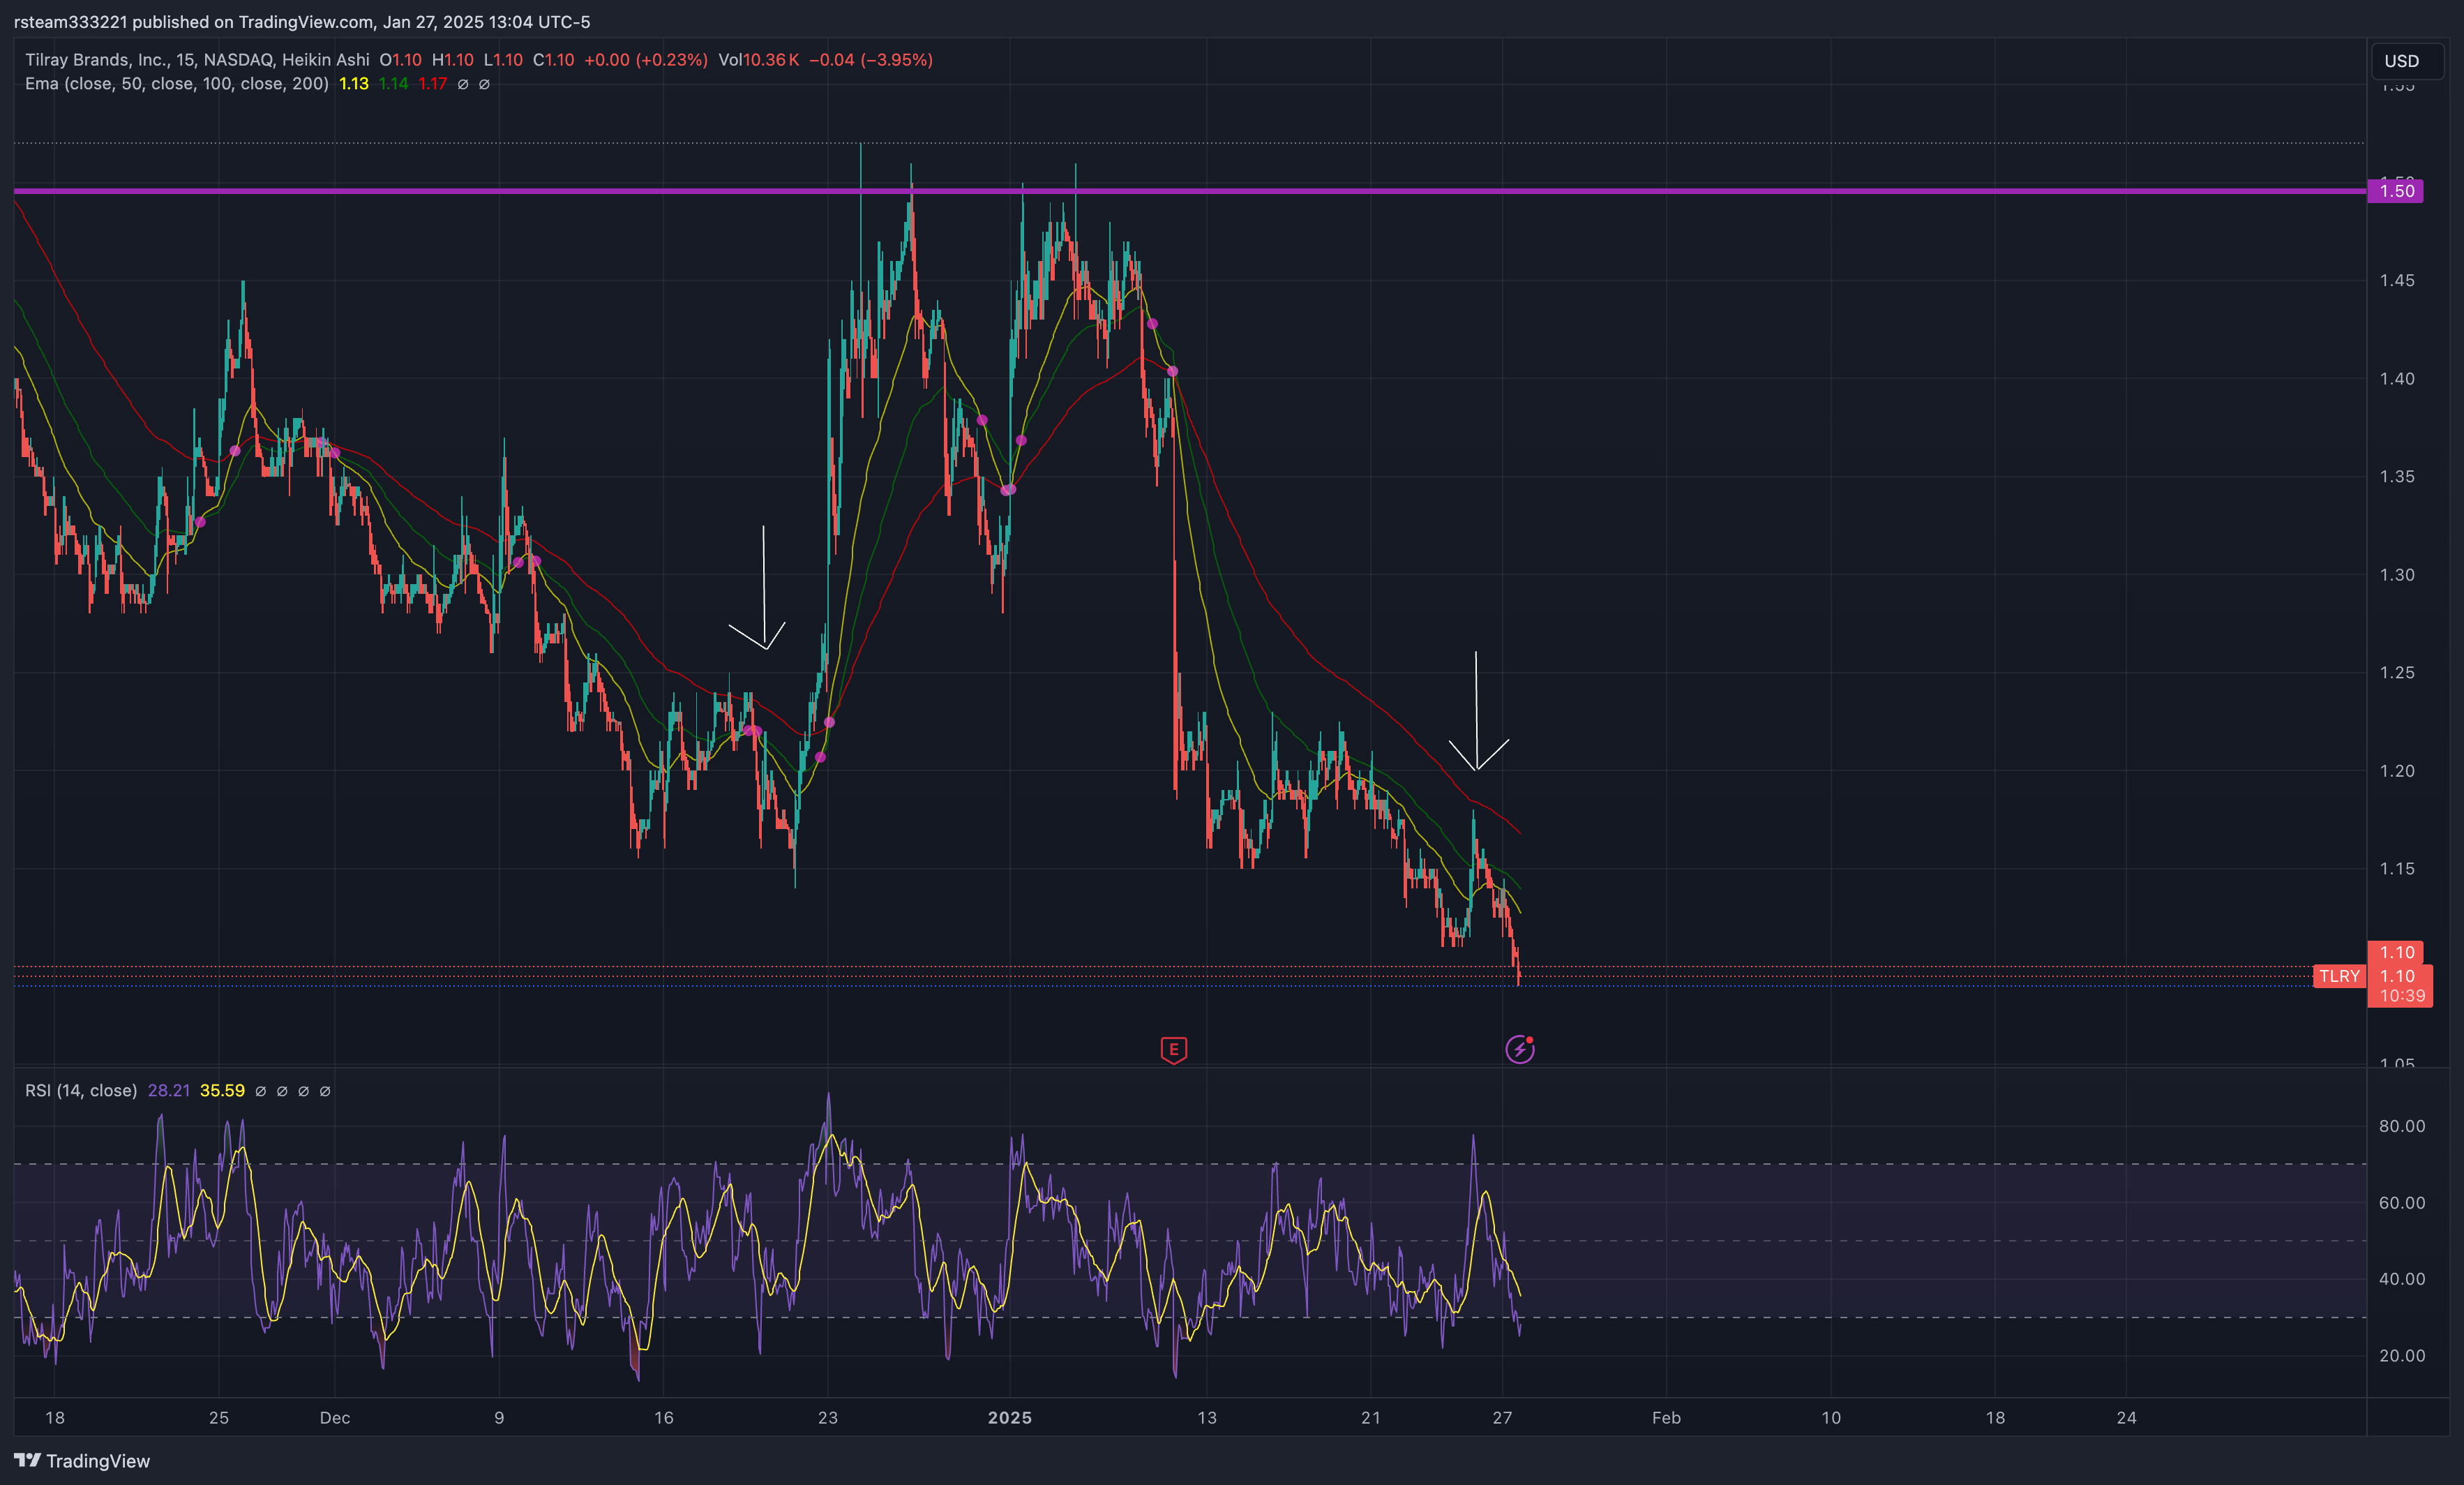Click the low value L1.10

point(503,60)
